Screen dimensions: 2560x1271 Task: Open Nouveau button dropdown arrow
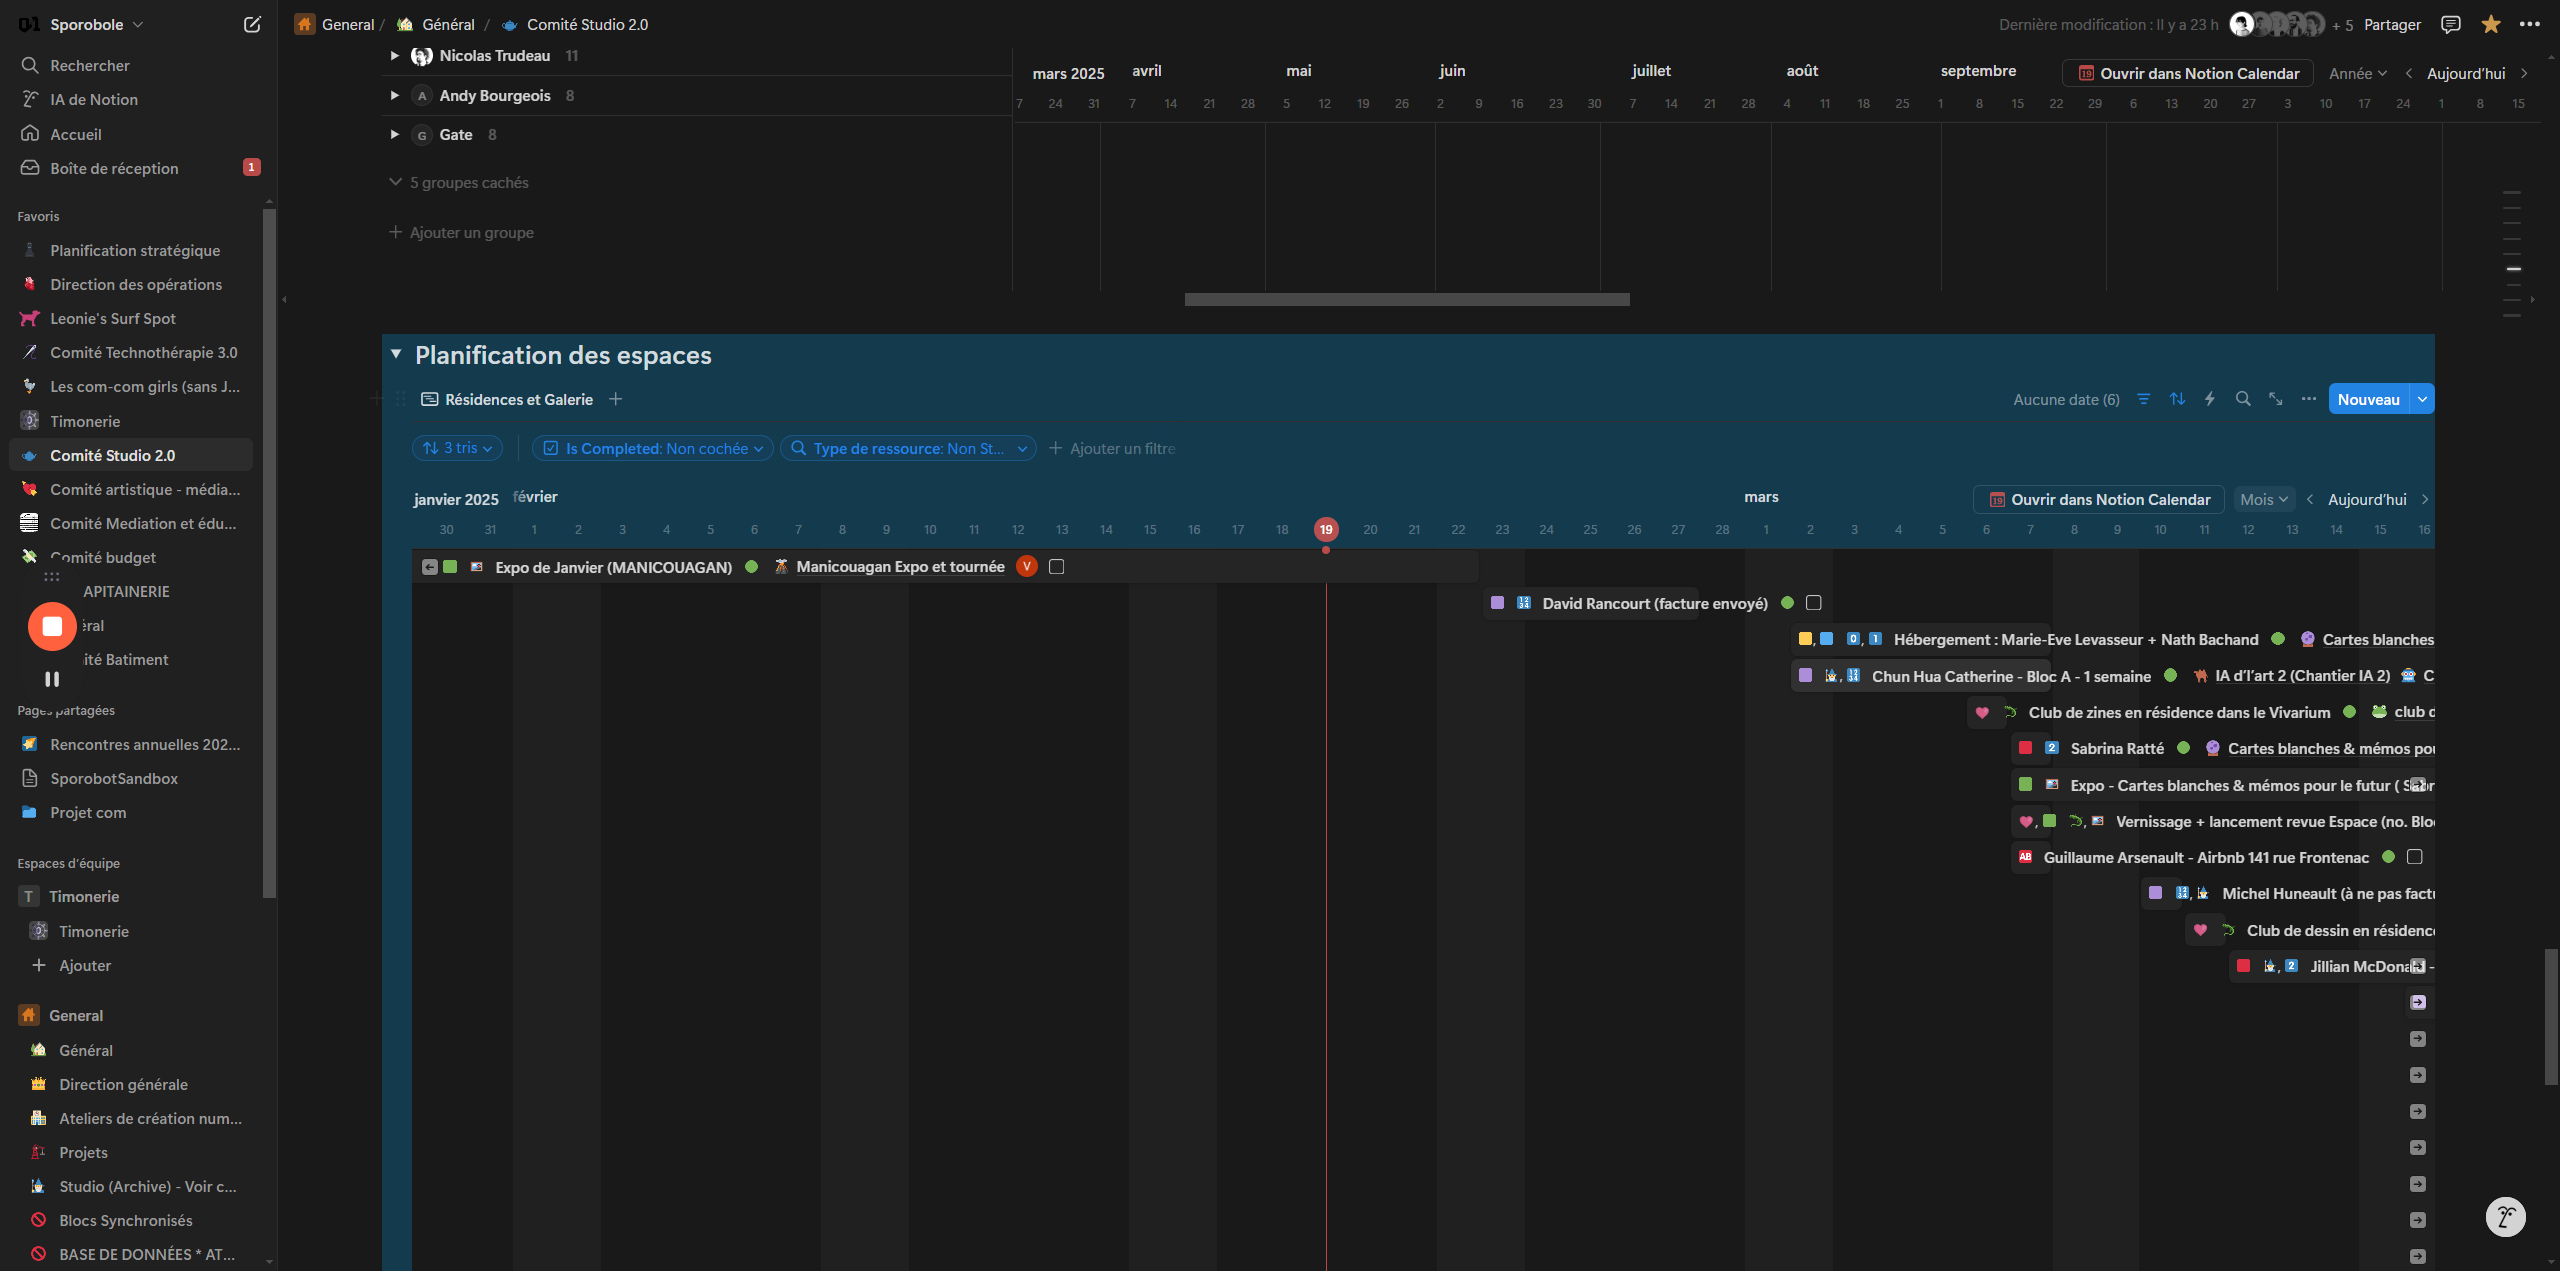2422,399
